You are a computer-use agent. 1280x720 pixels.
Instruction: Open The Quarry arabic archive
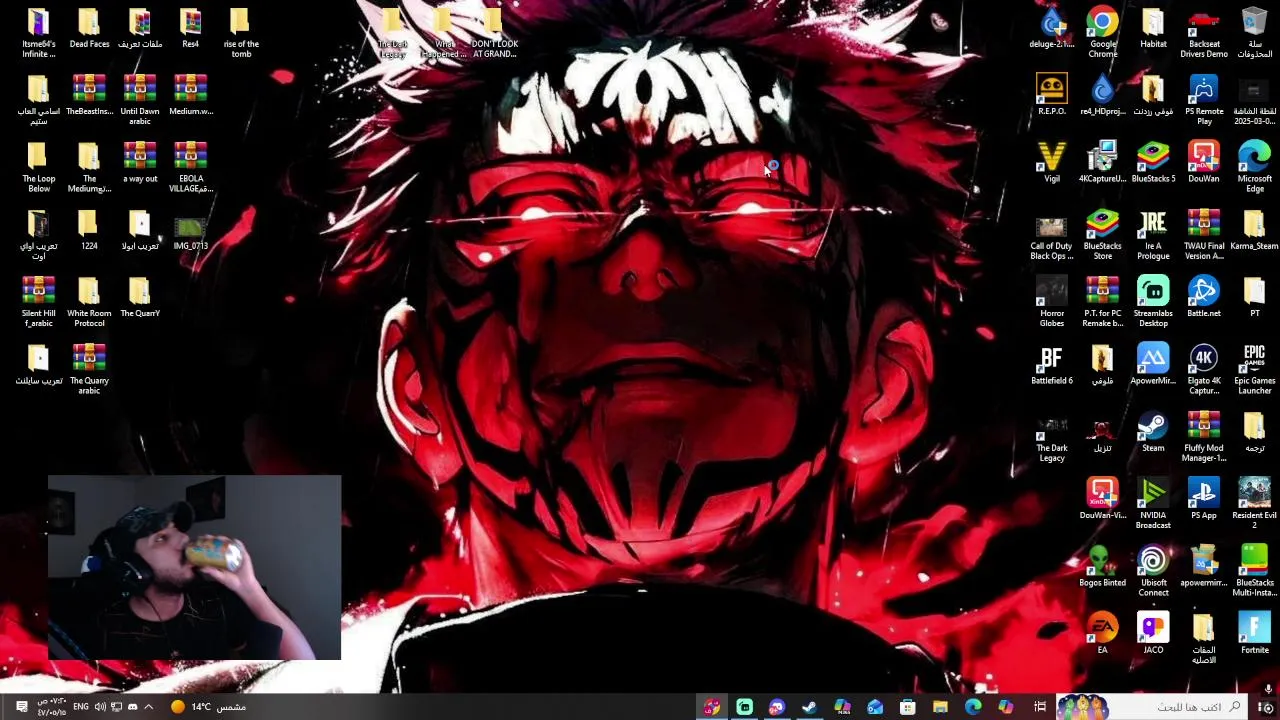(89, 368)
